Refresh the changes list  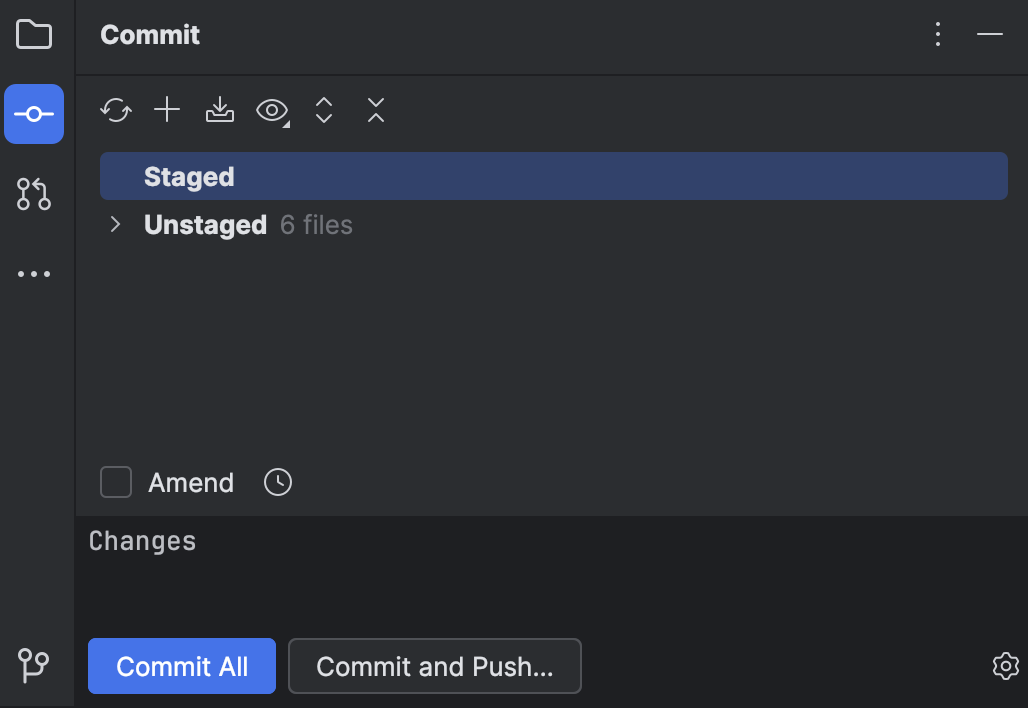(115, 110)
